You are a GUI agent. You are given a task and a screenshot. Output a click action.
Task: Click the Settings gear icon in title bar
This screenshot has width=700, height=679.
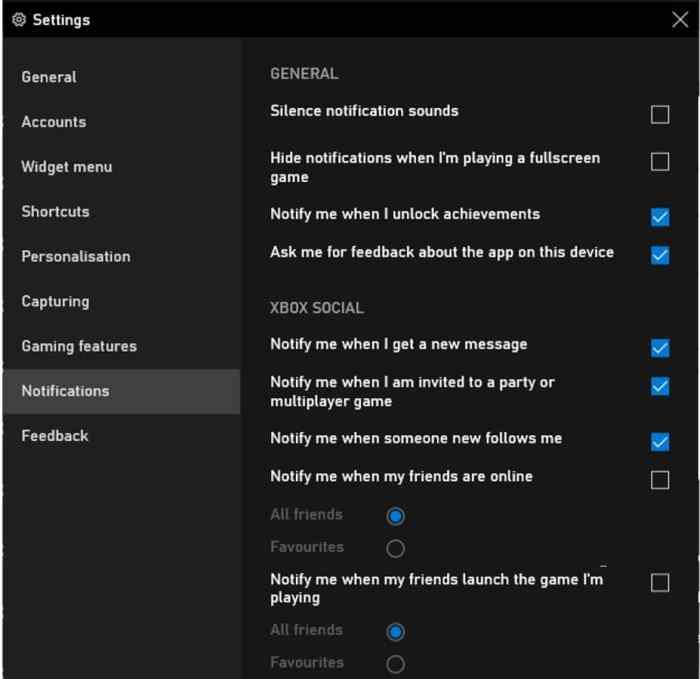pos(19,20)
